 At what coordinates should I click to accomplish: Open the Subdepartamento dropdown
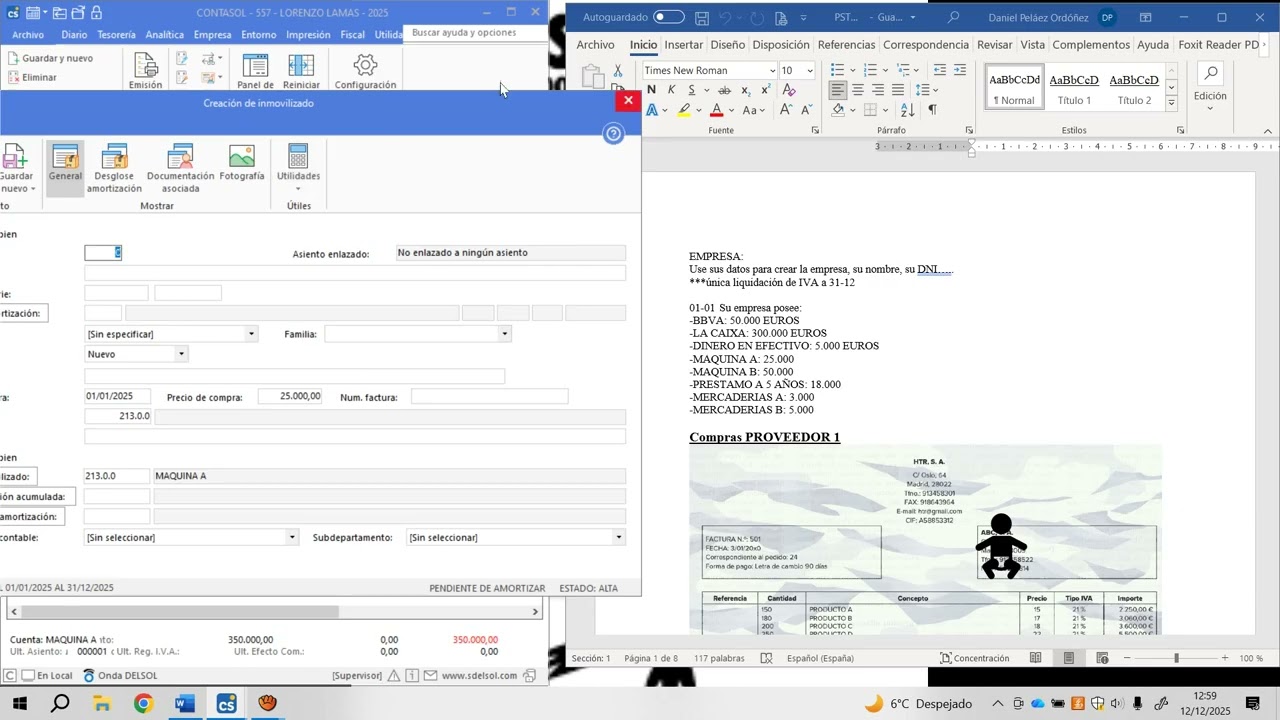click(619, 538)
